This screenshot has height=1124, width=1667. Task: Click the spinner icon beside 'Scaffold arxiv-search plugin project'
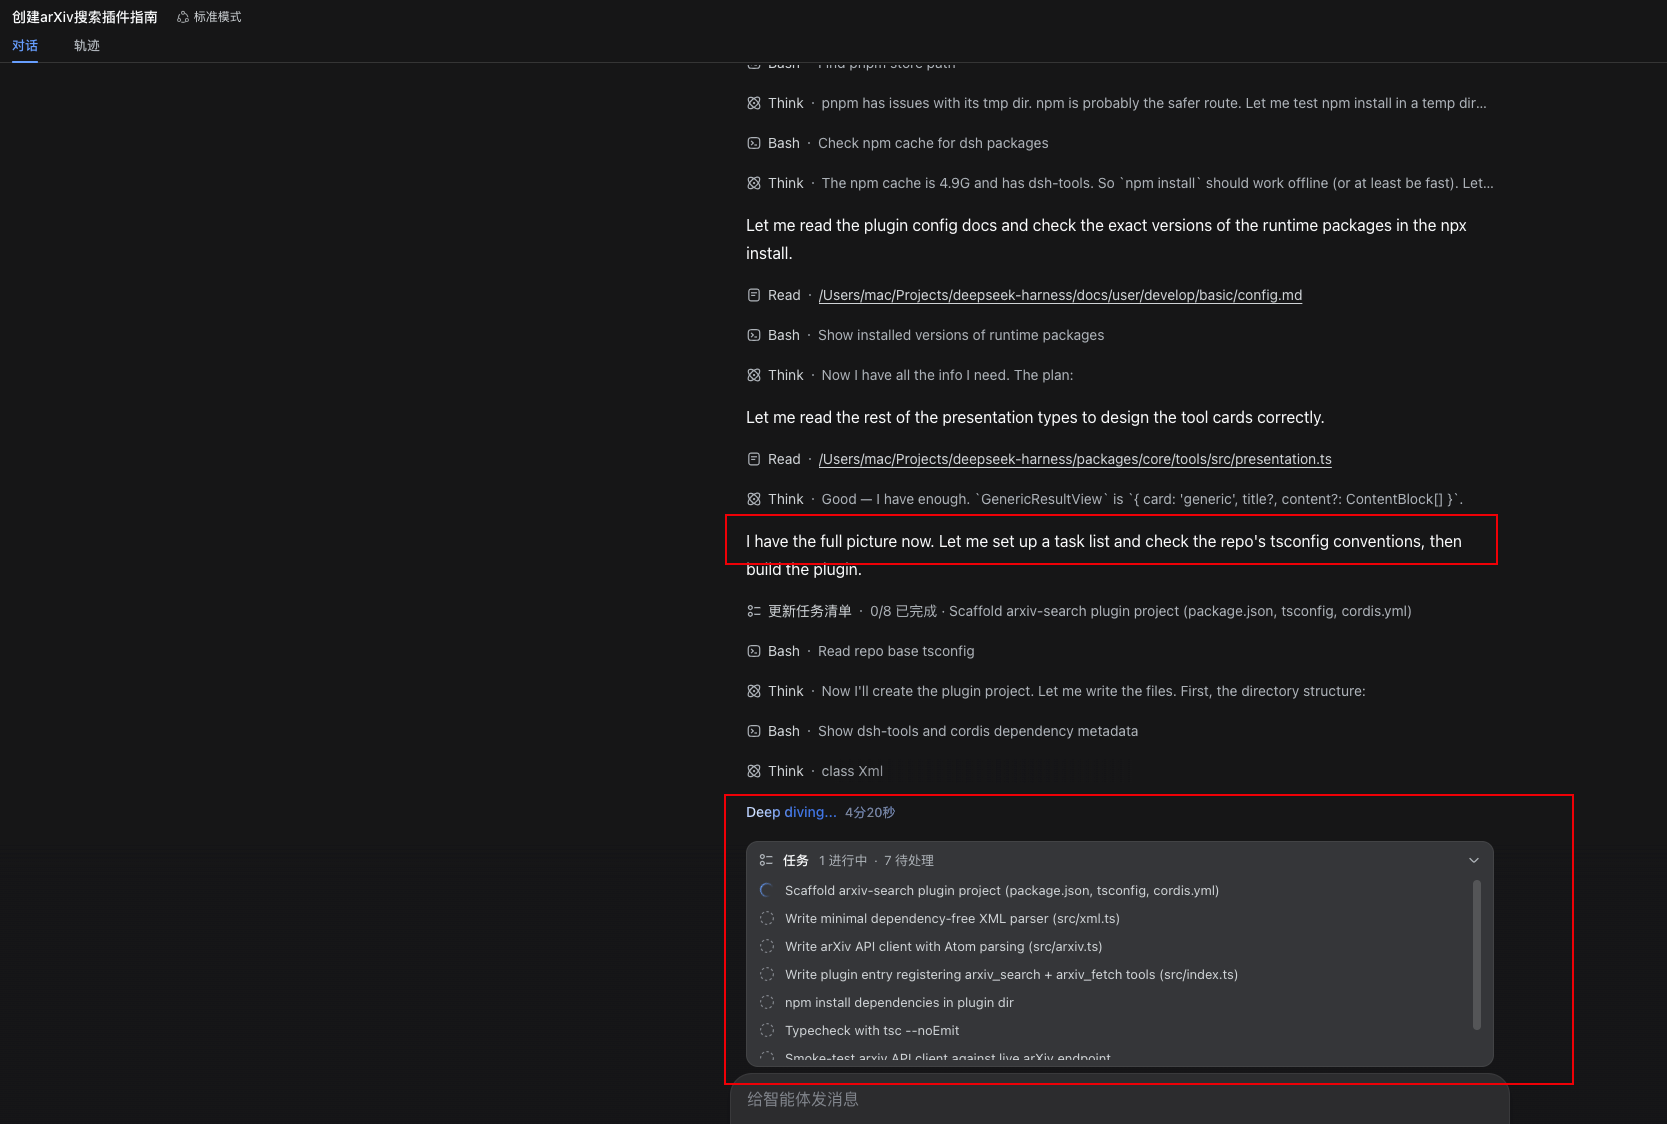pyautogui.click(x=767, y=890)
